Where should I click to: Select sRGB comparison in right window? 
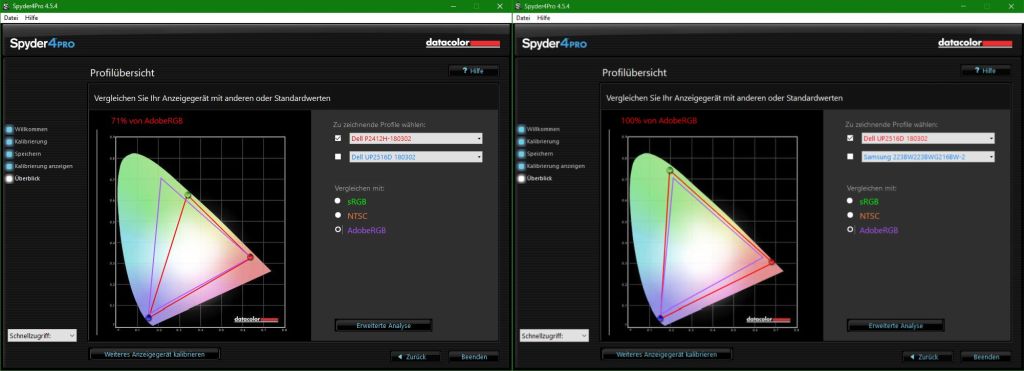coord(850,201)
